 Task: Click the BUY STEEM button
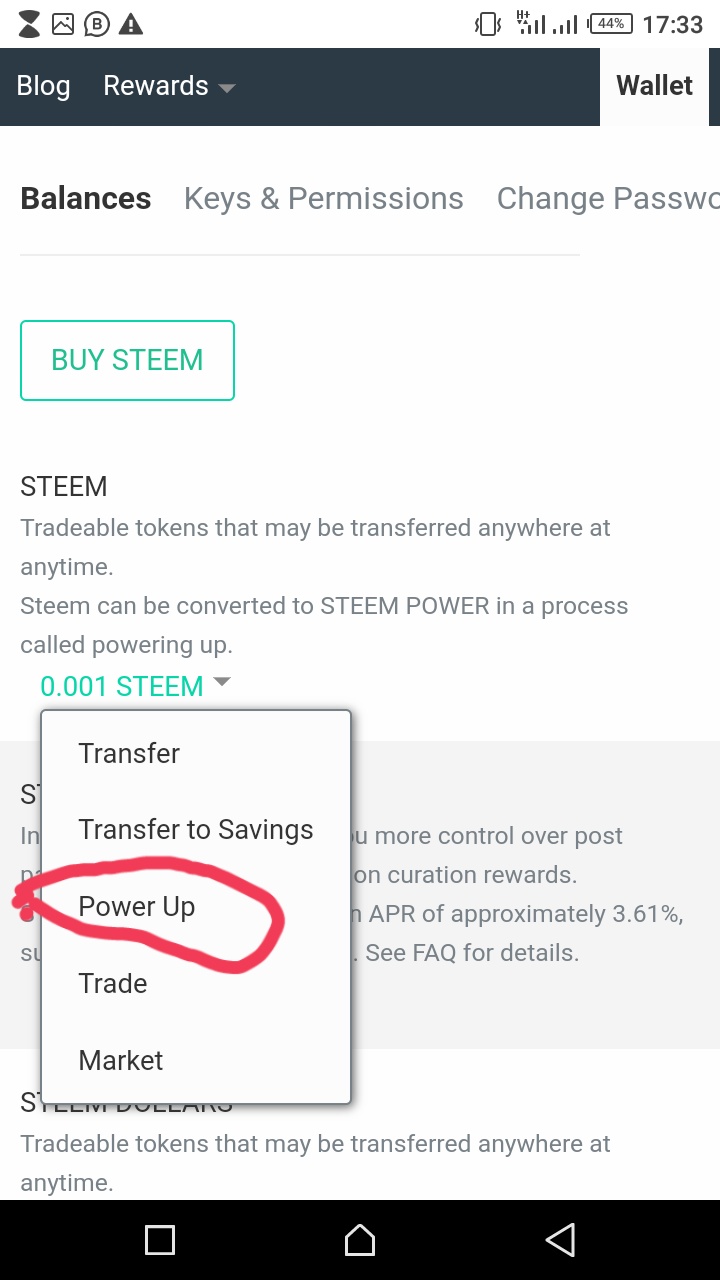click(127, 360)
